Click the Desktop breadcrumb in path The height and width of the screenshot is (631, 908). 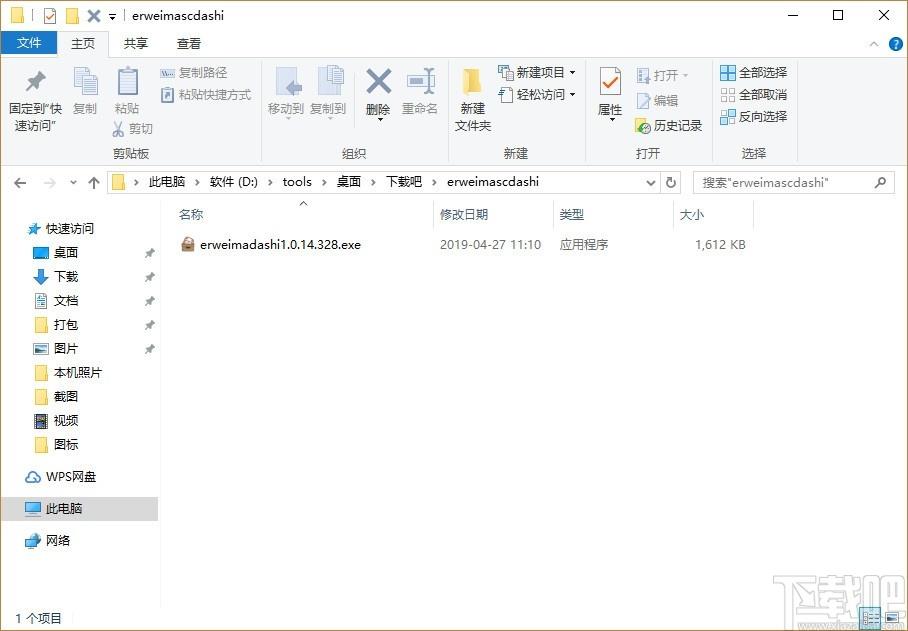coord(349,182)
